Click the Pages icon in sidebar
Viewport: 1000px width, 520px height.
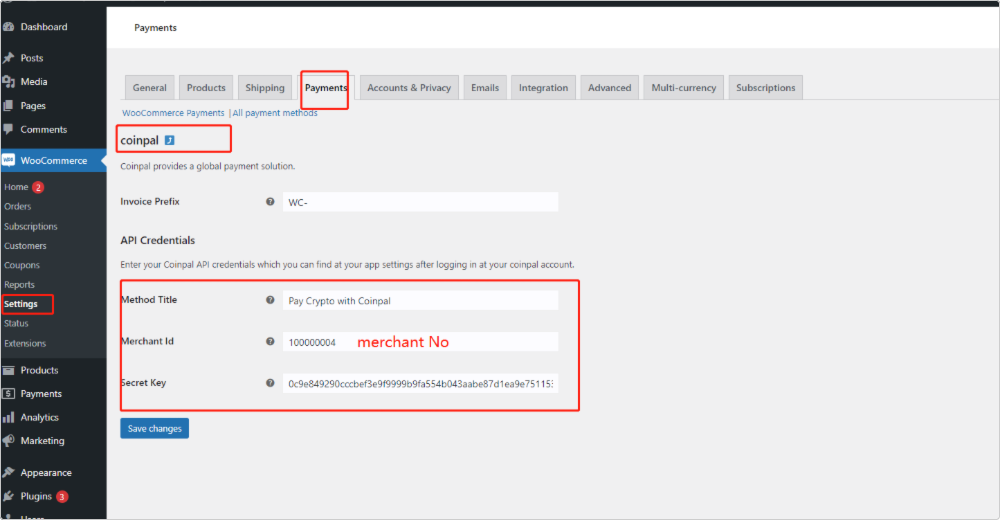(8, 106)
